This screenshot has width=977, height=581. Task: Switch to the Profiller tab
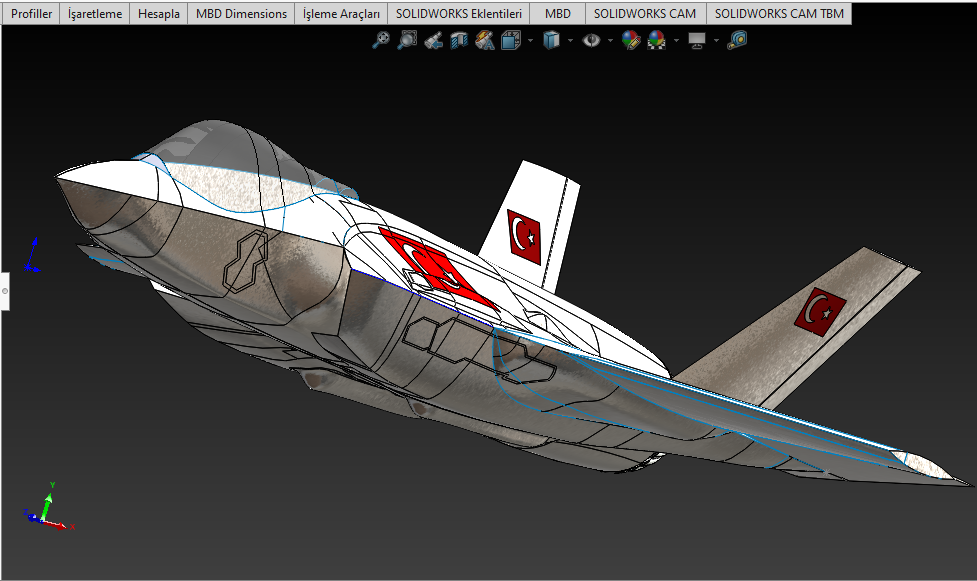(x=31, y=14)
